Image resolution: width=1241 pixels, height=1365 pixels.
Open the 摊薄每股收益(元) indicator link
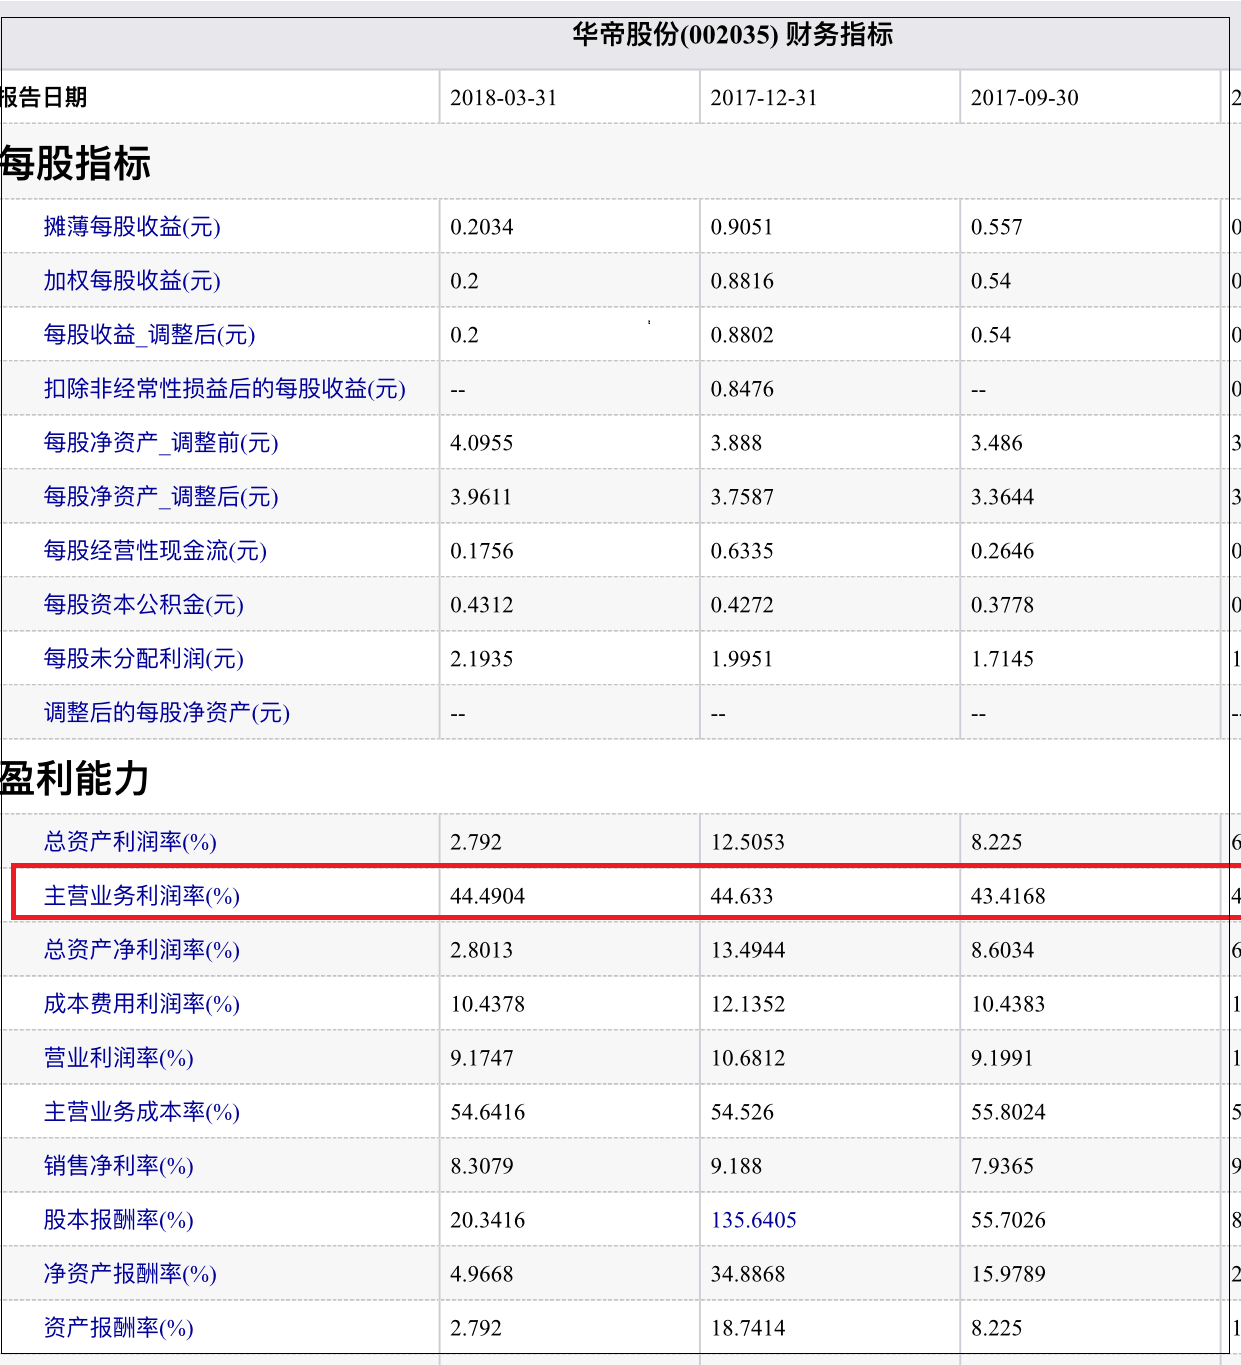tap(132, 227)
